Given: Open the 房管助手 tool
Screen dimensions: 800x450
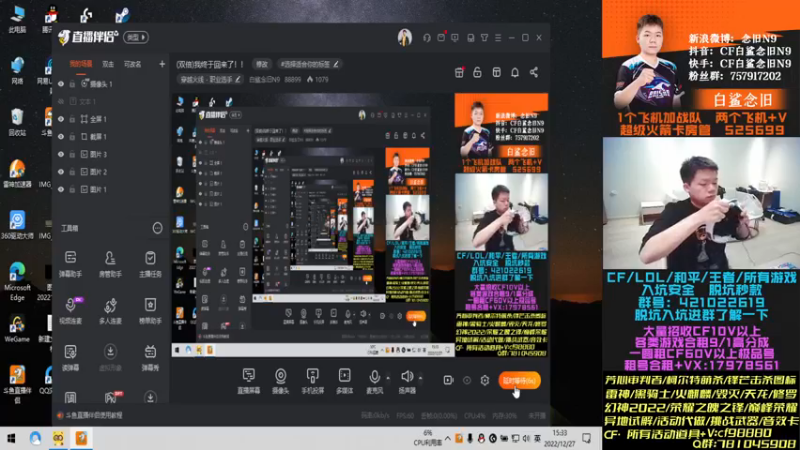Looking at the screenshot, I should [x=110, y=264].
